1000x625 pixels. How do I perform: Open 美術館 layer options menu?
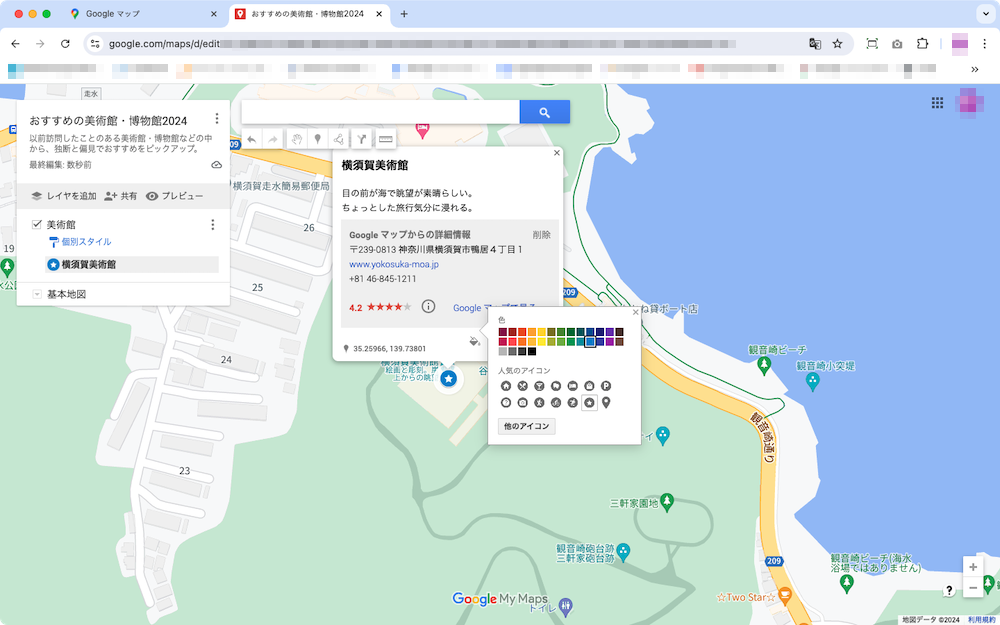[212, 224]
